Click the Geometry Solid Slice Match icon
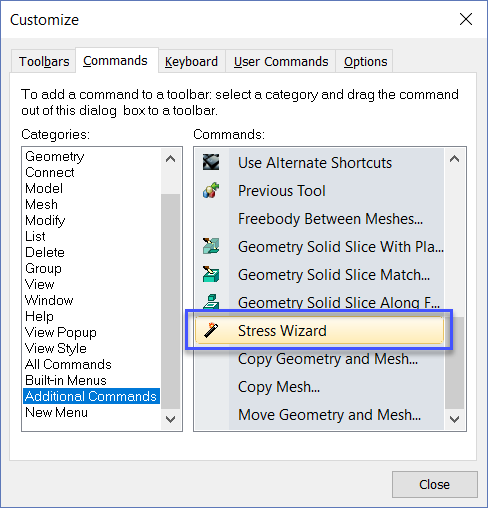The image size is (488, 508). 211,274
